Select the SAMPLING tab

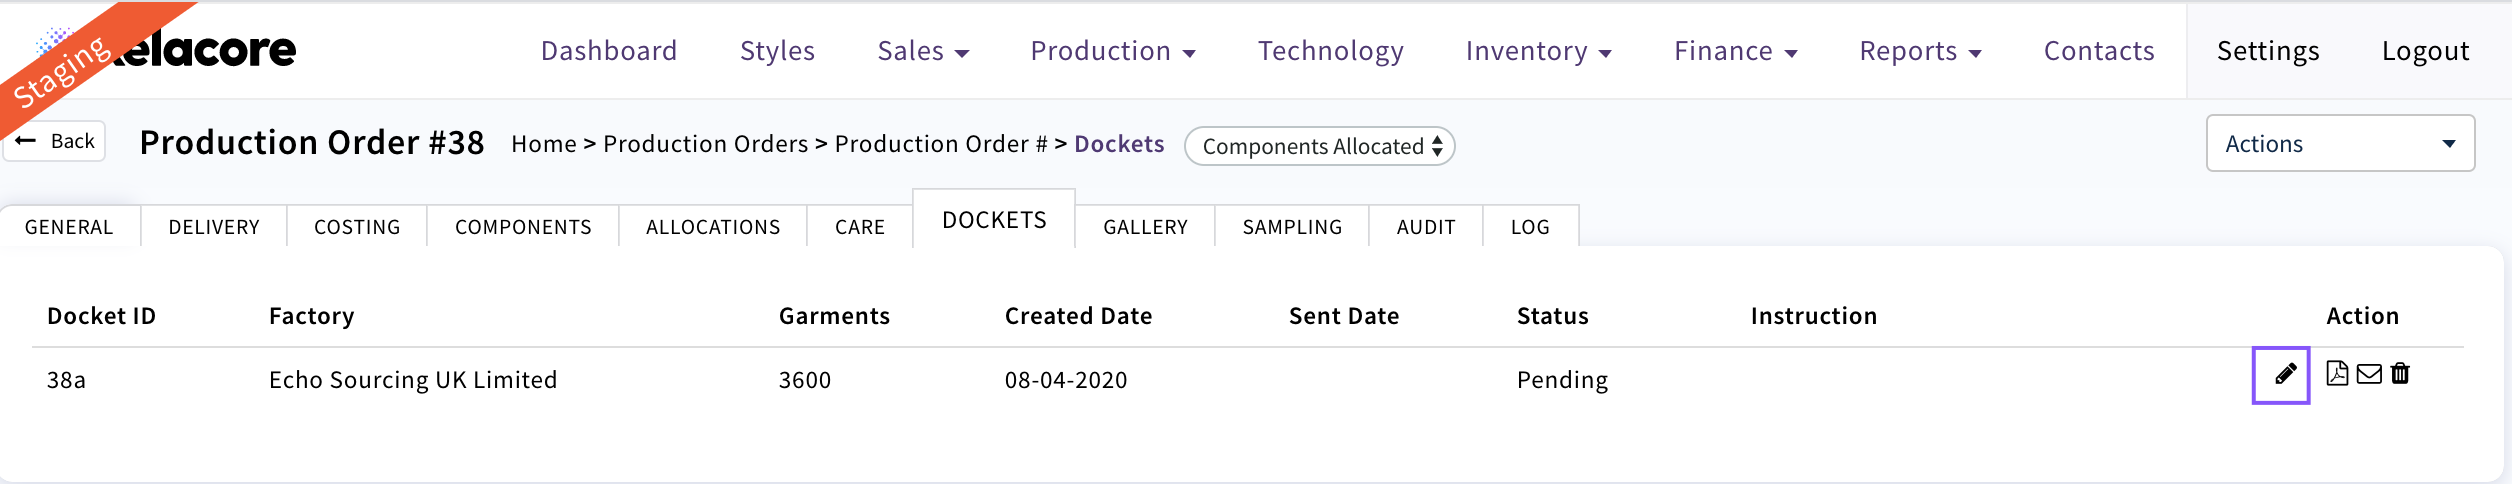(1292, 227)
